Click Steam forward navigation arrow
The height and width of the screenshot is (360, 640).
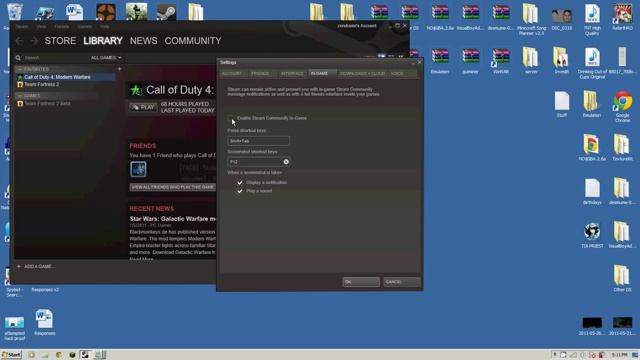pos(34,41)
